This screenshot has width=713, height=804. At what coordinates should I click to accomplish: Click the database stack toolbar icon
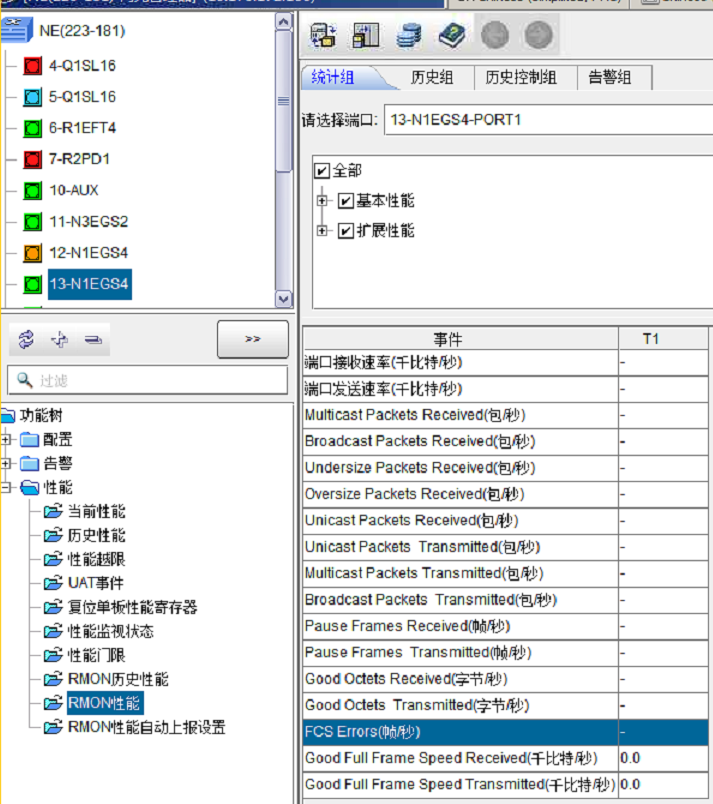coord(409,35)
